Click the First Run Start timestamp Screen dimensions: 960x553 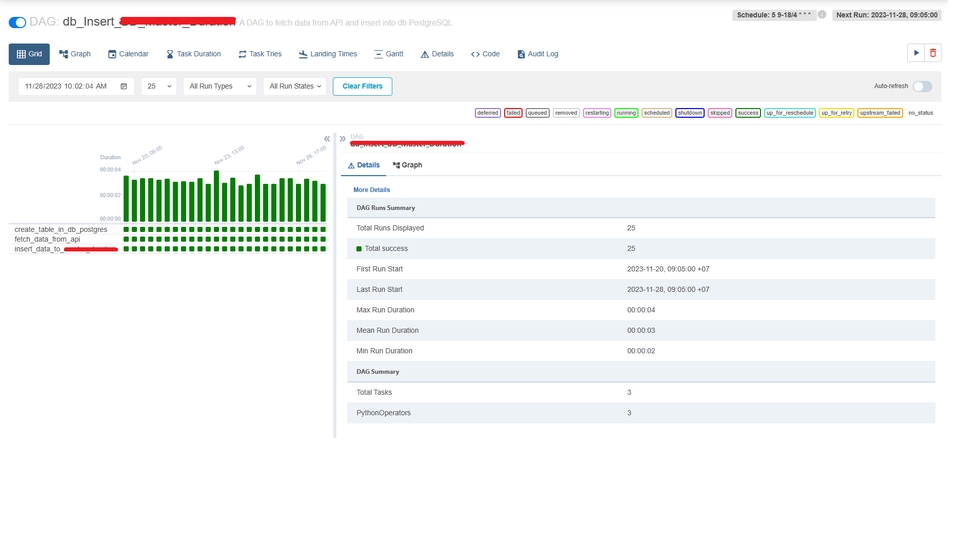click(668, 269)
